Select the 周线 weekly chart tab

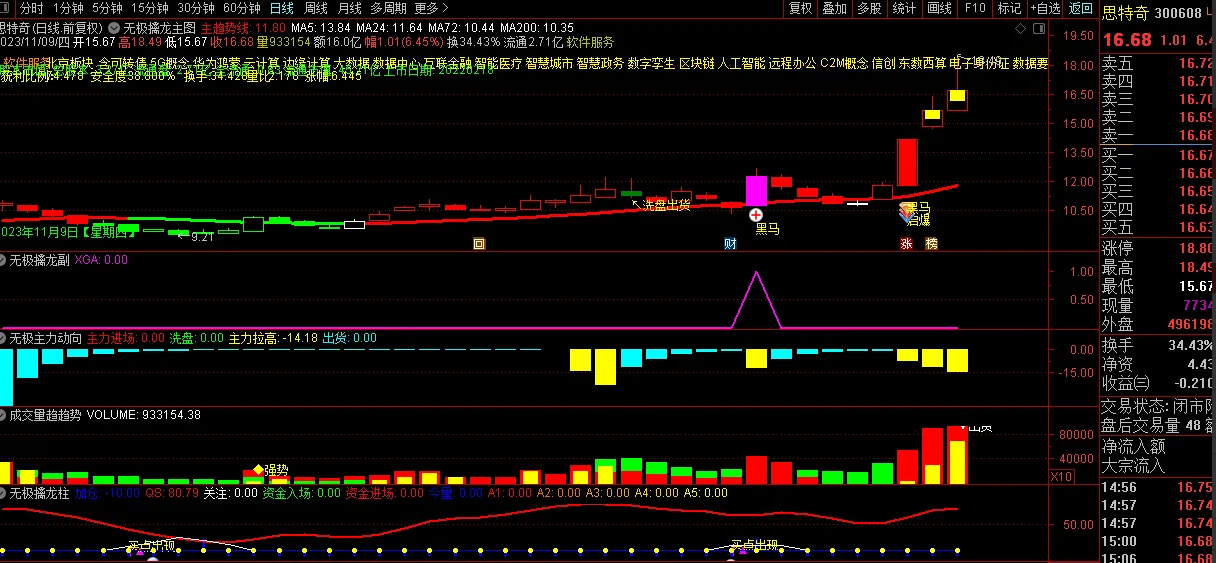[x=316, y=8]
